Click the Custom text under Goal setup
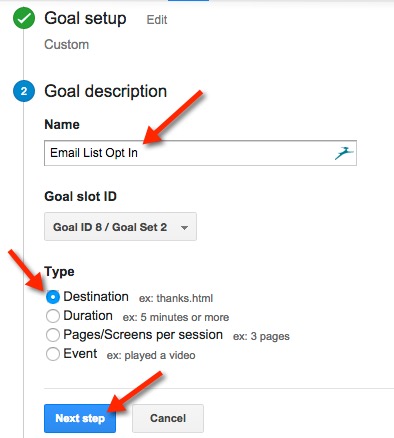The height and width of the screenshot is (438, 394). 67,45
